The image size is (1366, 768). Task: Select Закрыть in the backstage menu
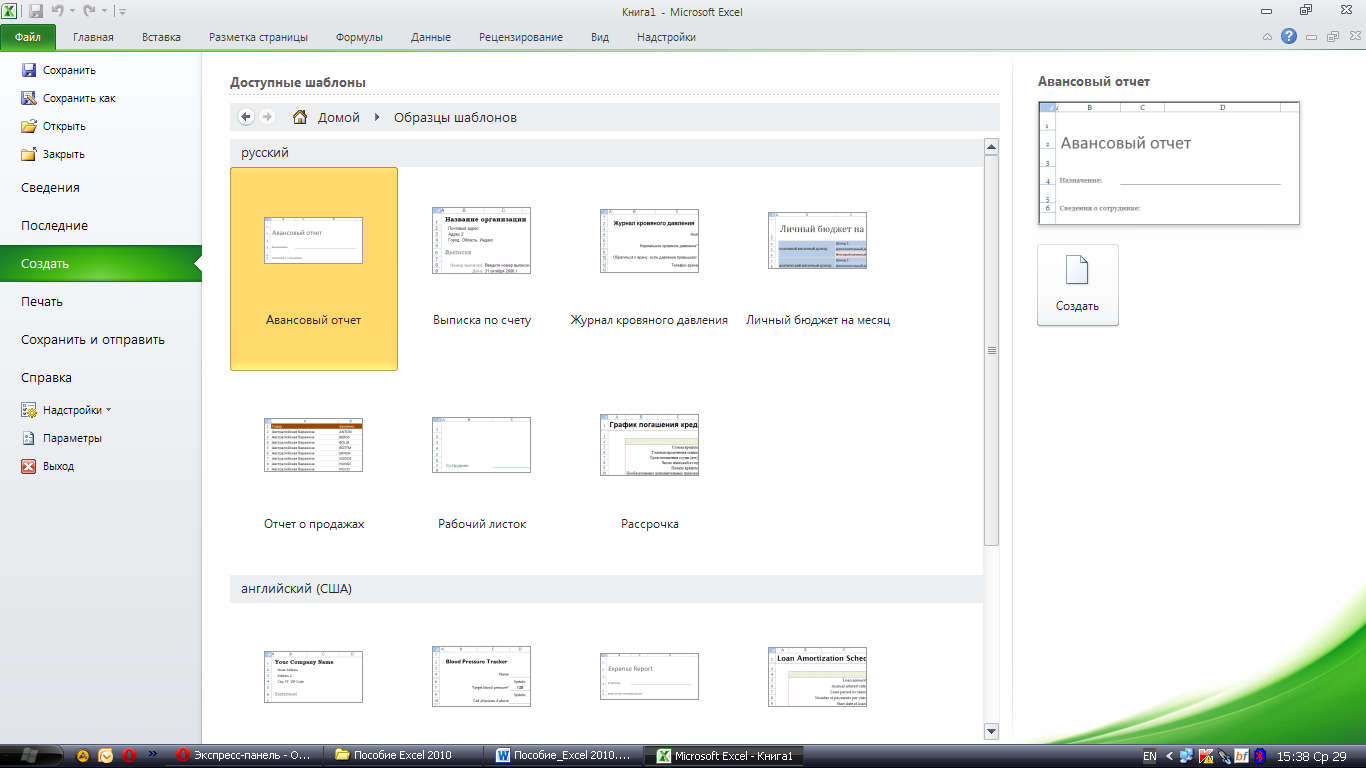(53, 154)
